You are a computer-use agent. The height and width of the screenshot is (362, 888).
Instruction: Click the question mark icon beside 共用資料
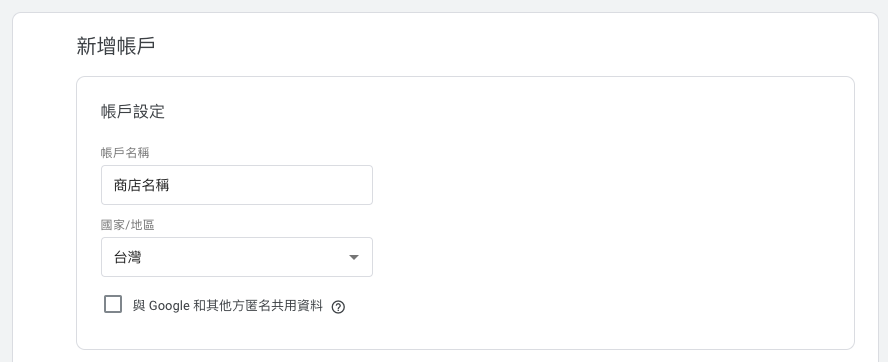338,307
